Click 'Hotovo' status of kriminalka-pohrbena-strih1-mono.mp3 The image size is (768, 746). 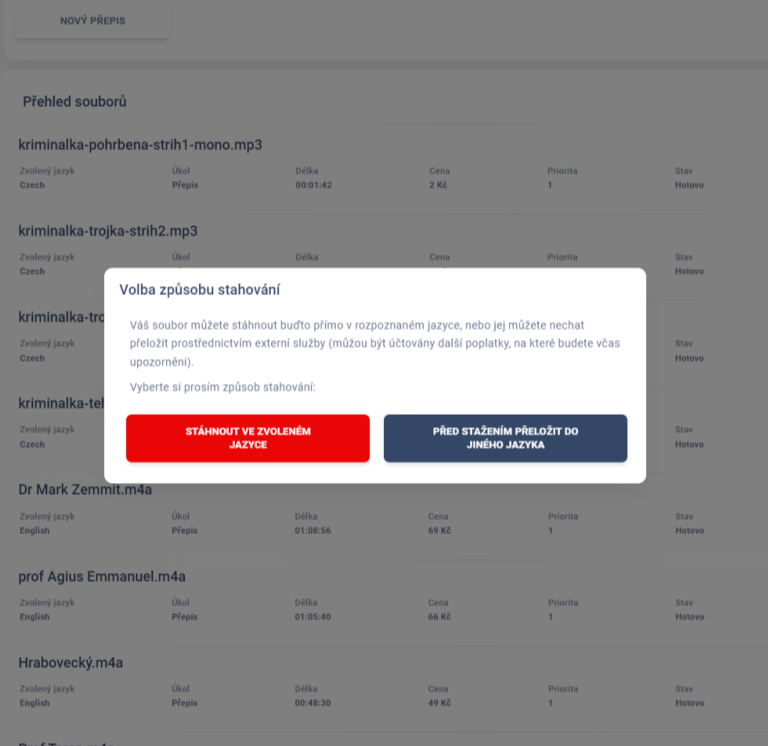(689, 185)
